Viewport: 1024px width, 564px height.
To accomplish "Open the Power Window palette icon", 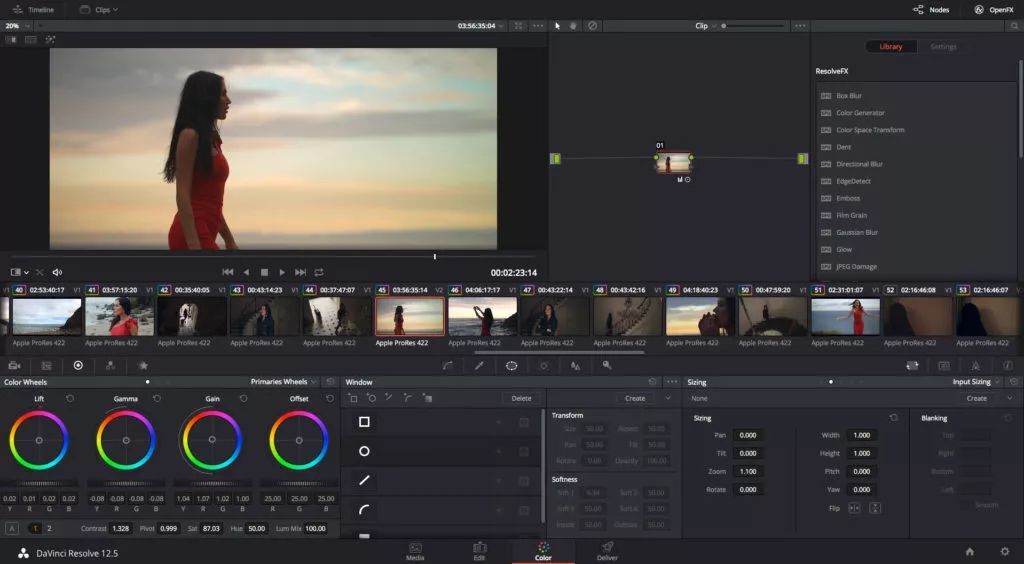I will click(511, 366).
